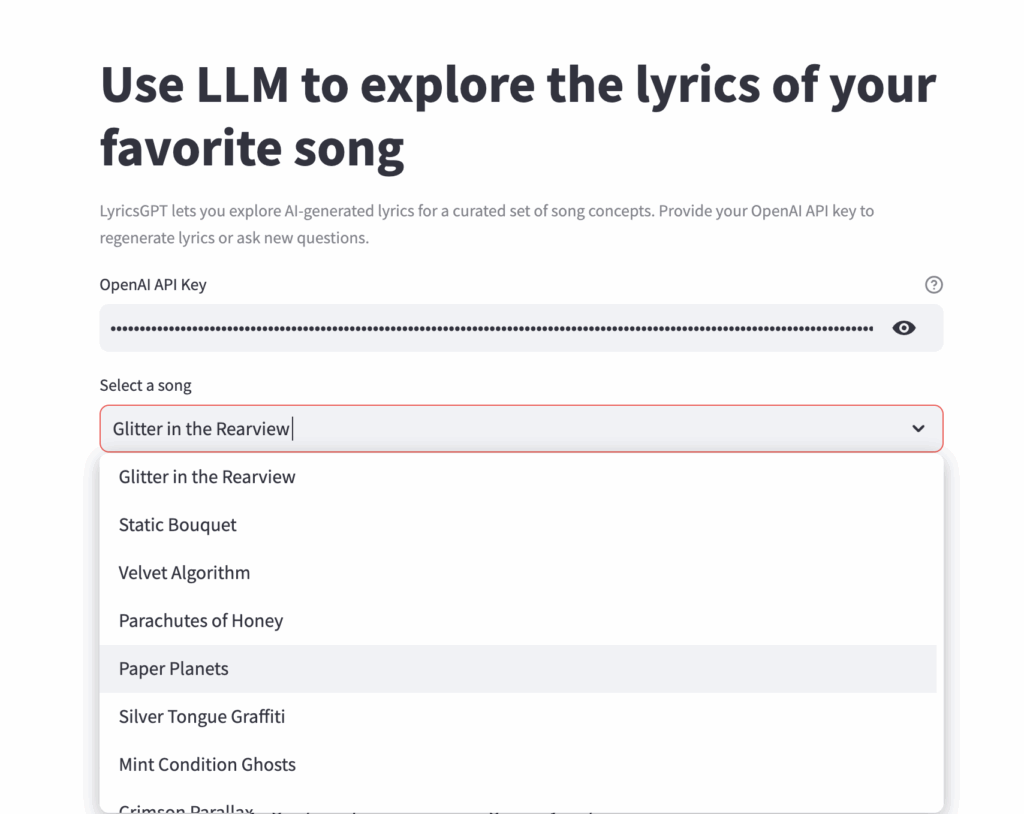The height and width of the screenshot is (814, 1024).
Task: Select the partially visible Crimson Parallax option
Action: 187,807
